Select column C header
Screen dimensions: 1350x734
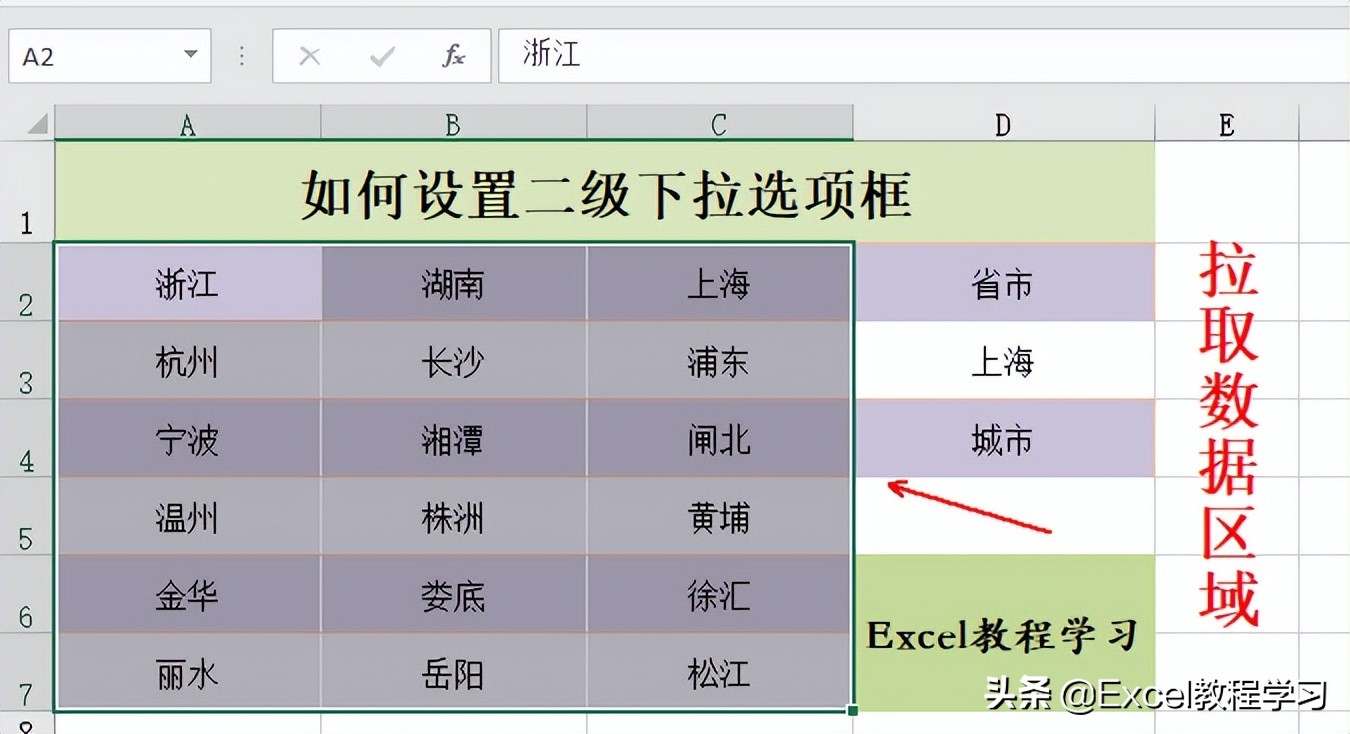(x=719, y=123)
